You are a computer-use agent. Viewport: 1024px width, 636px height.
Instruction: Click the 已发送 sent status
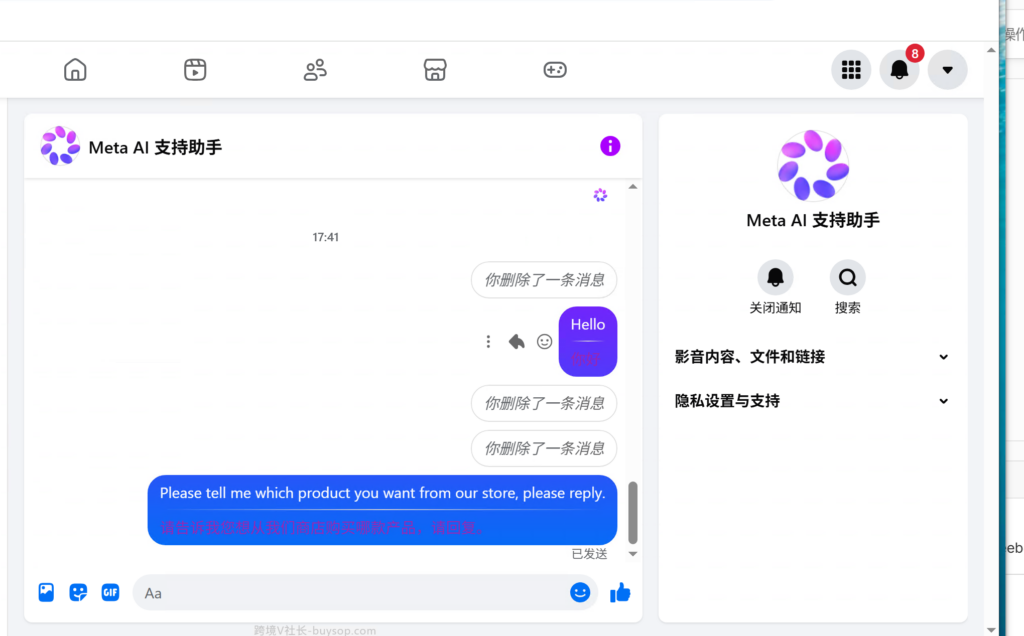click(590, 554)
